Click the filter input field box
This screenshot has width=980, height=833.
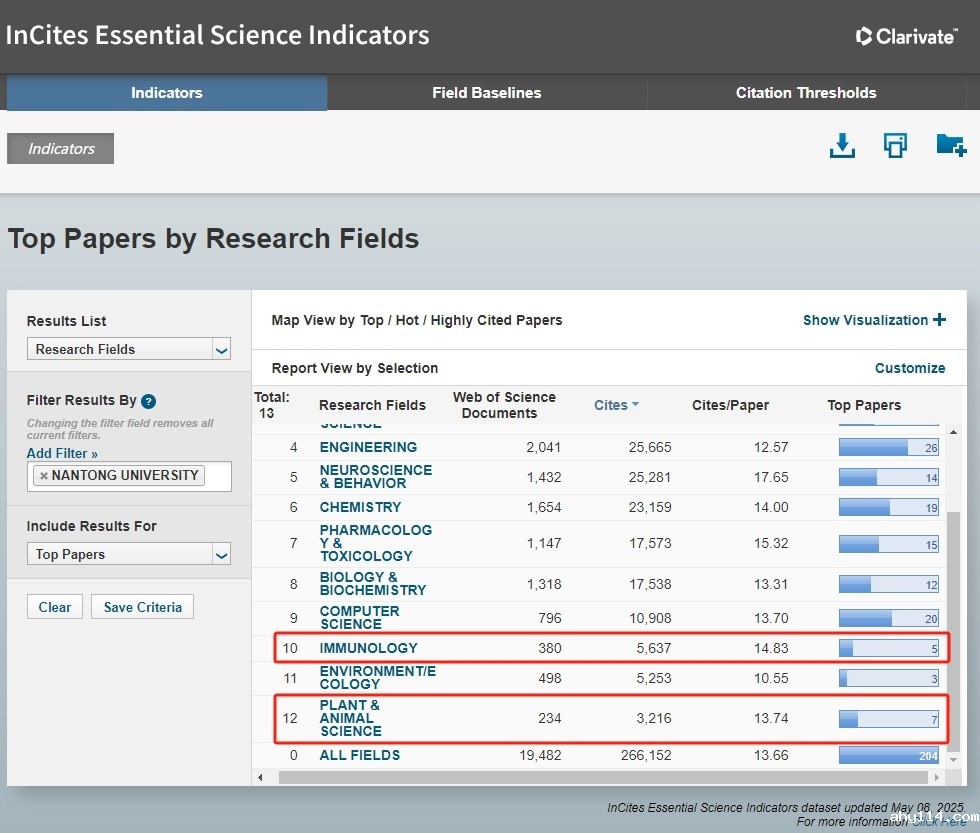click(x=129, y=476)
